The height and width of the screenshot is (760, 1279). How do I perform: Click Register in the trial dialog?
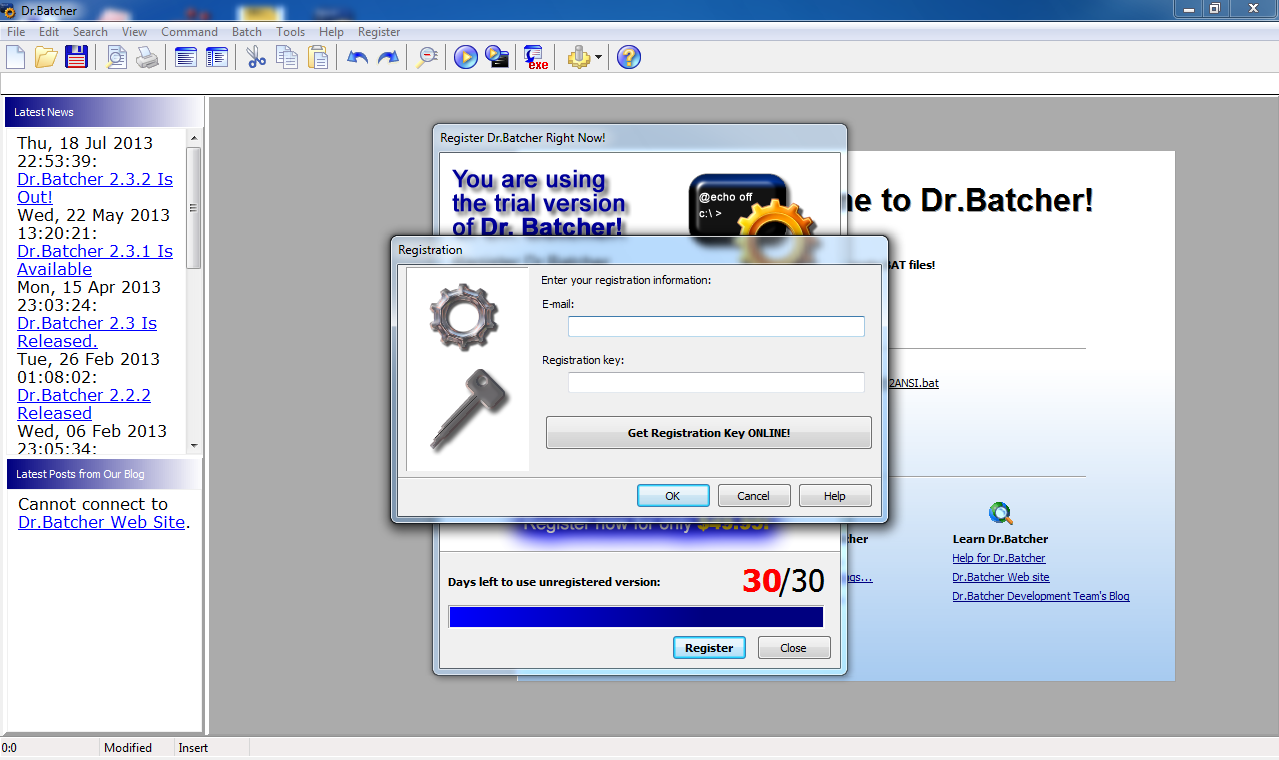(709, 648)
